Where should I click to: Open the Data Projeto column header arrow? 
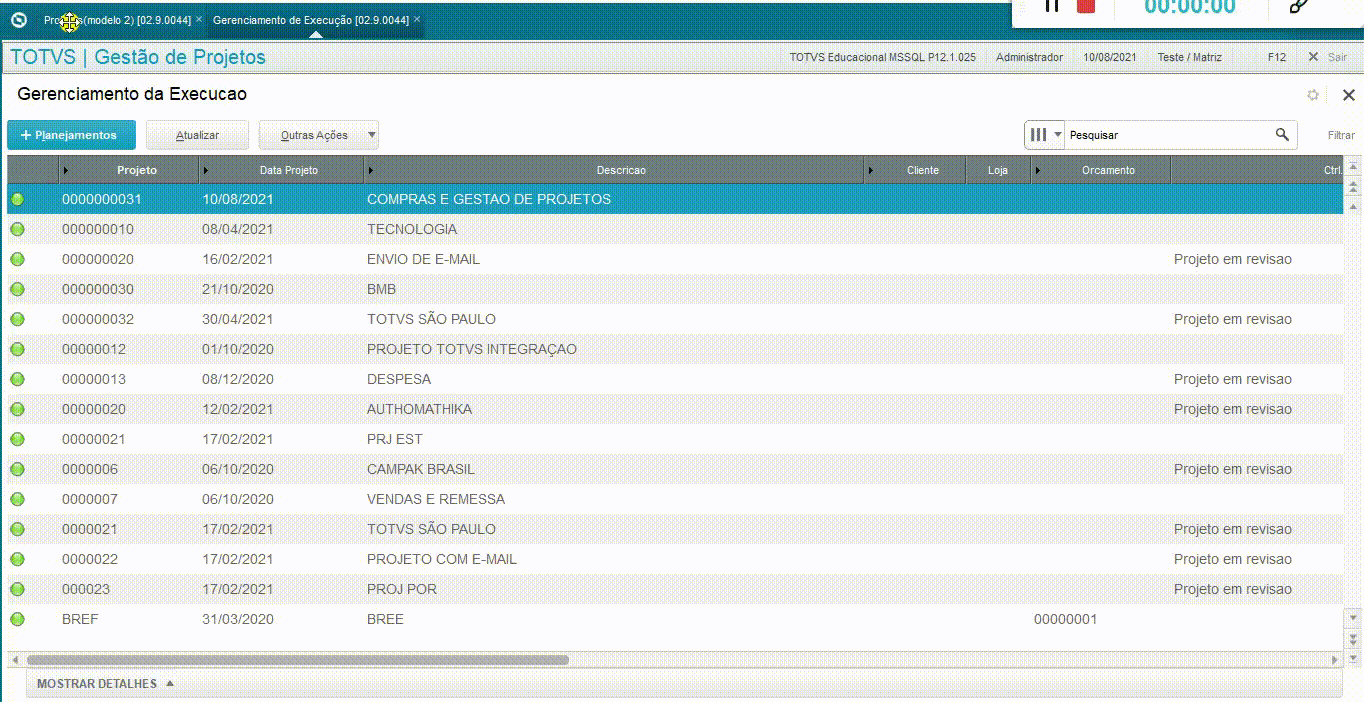(x=206, y=170)
